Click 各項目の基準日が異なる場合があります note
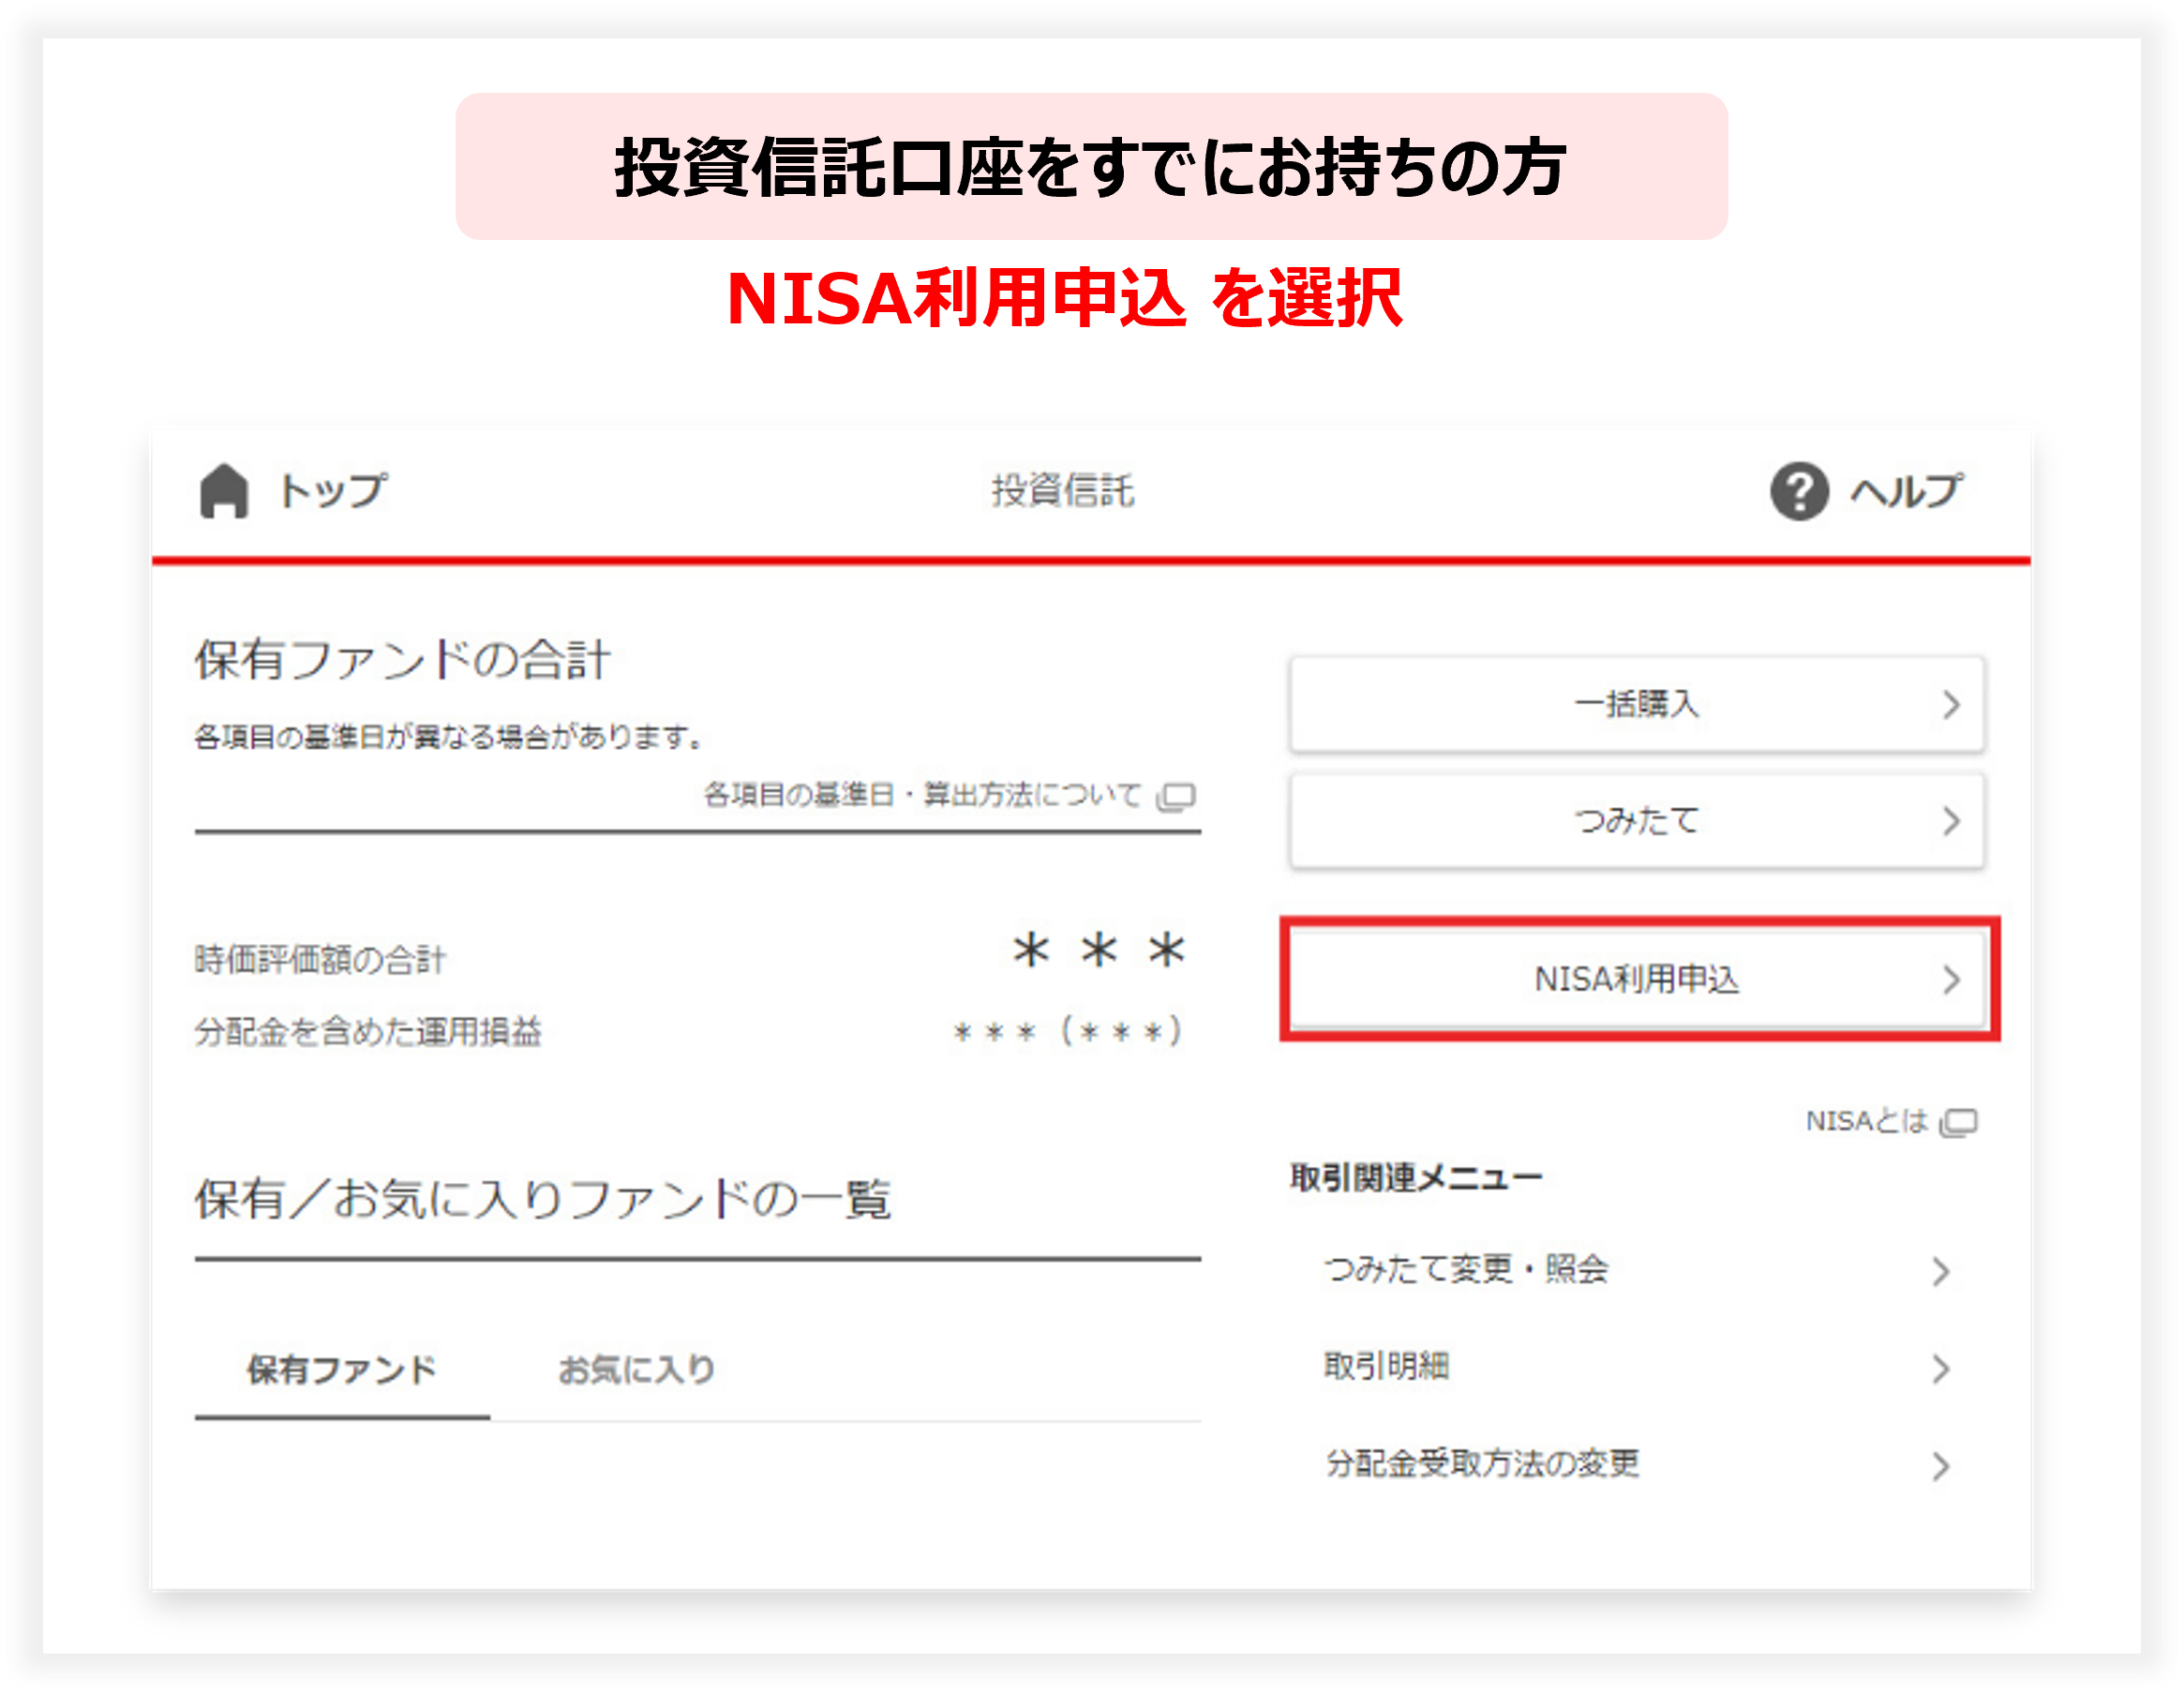 point(448,737)
